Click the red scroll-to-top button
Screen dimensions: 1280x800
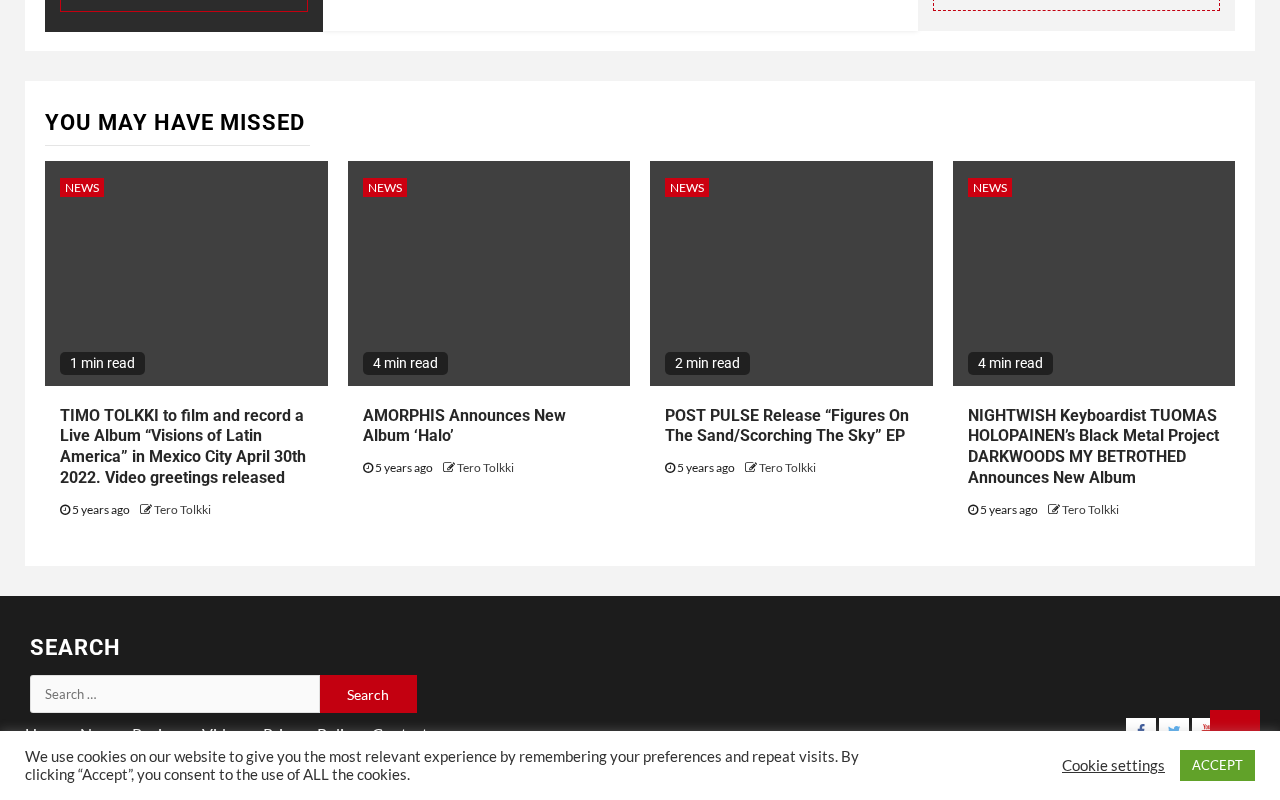pos(1235,721)
